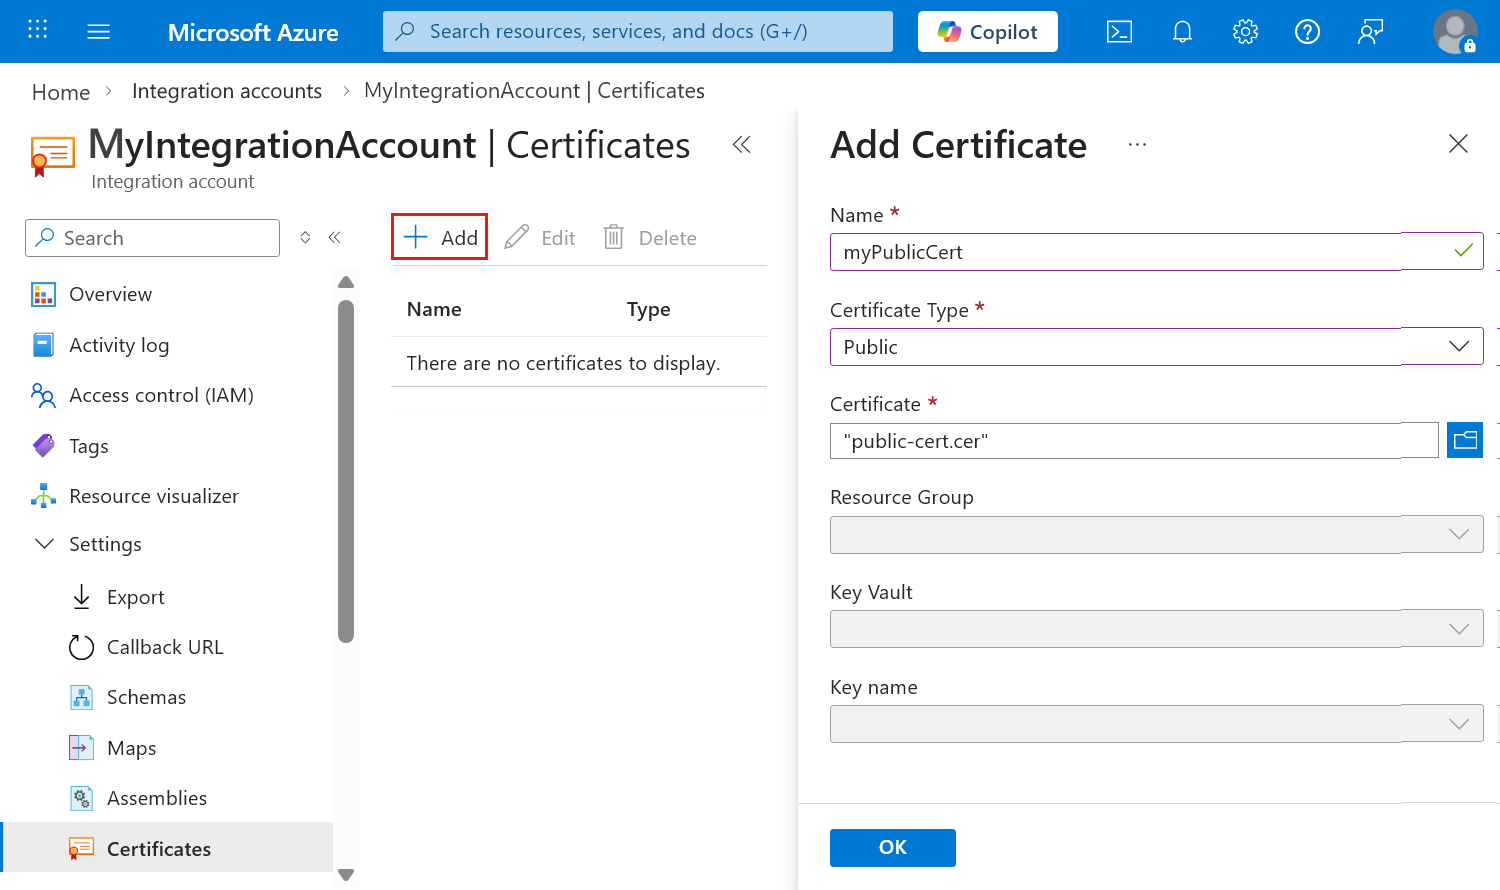Click the Microsoft Azure logo text
1500x890 pixels.
[253, 32]
